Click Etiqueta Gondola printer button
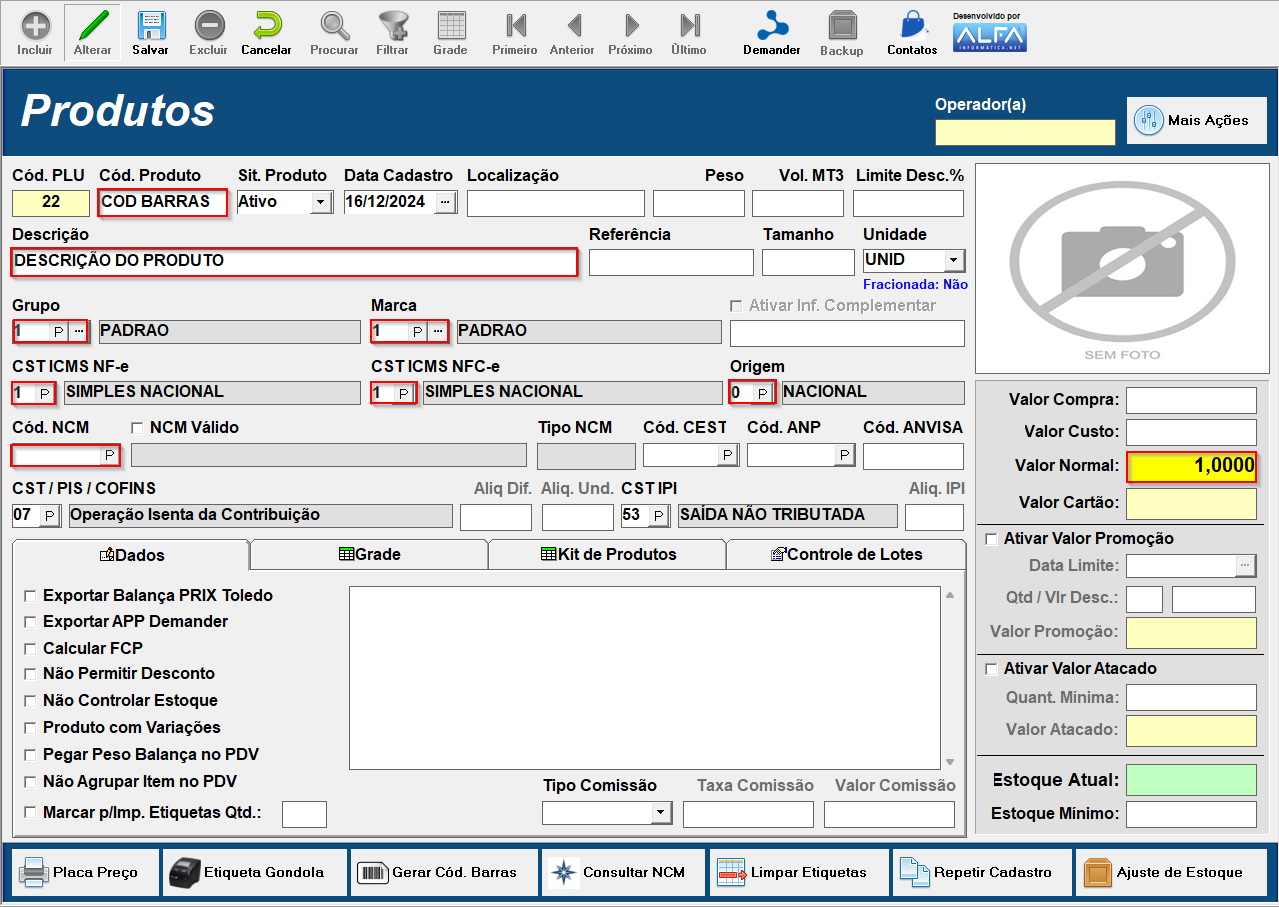 (255, 872)
